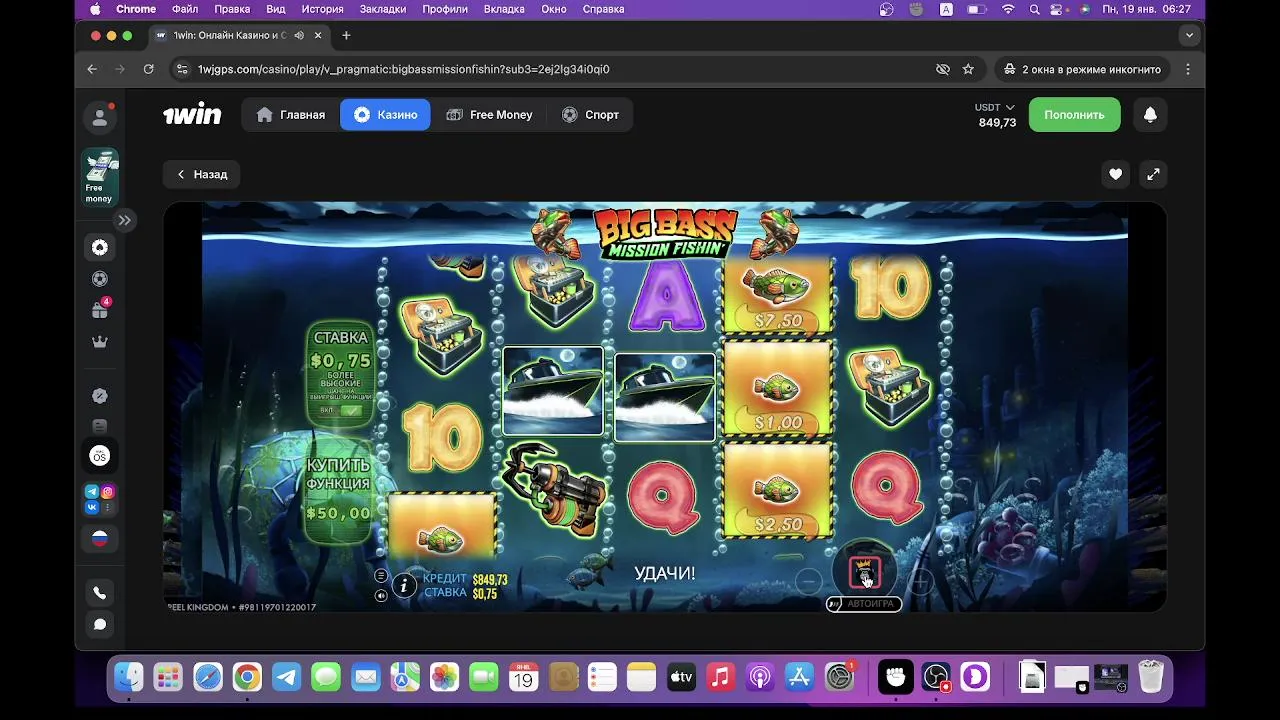Toggle the Автоигра autoplay button
Image resolution: width=1280 pixels, height=720 pixels.
click(x=864, y=604)
